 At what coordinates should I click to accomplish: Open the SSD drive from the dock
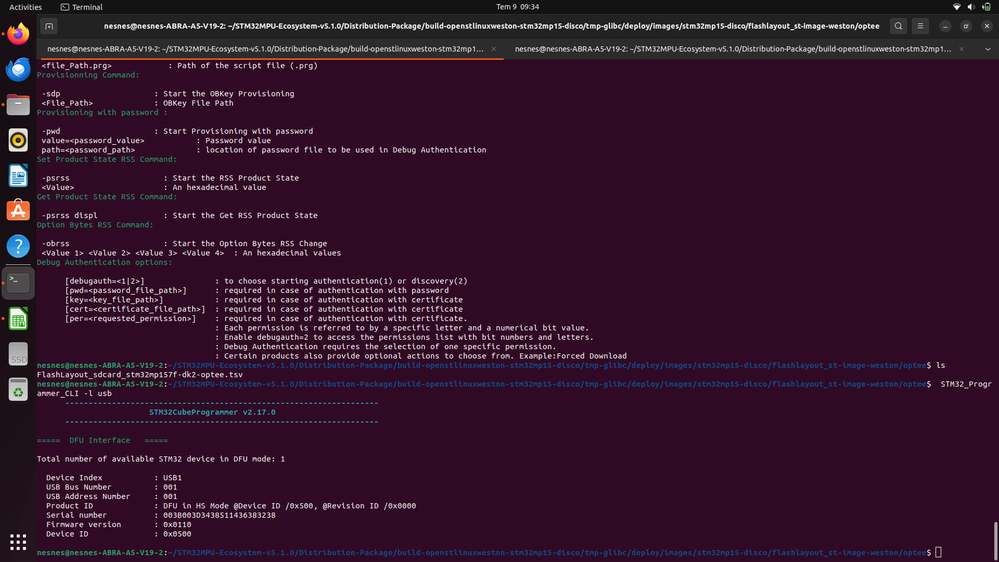(x=18, y=354)
